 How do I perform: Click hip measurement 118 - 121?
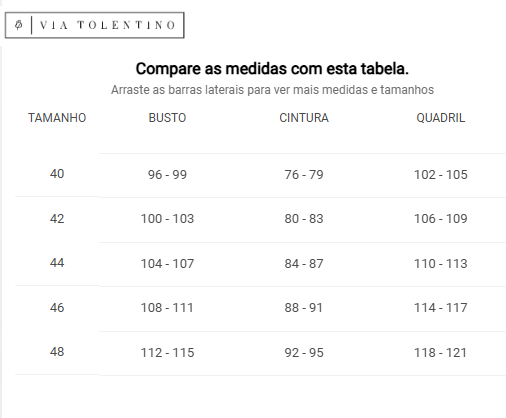coord(441,353)
